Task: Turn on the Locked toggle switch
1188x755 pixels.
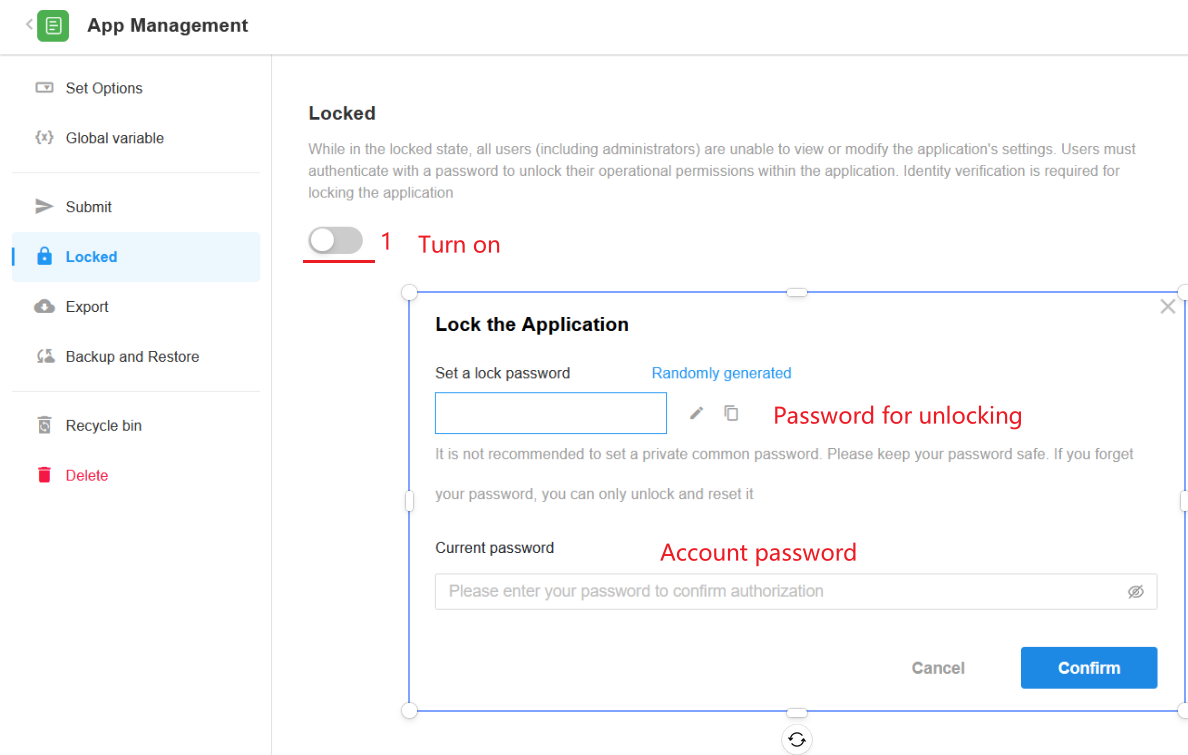Action: tap(335, 240)
